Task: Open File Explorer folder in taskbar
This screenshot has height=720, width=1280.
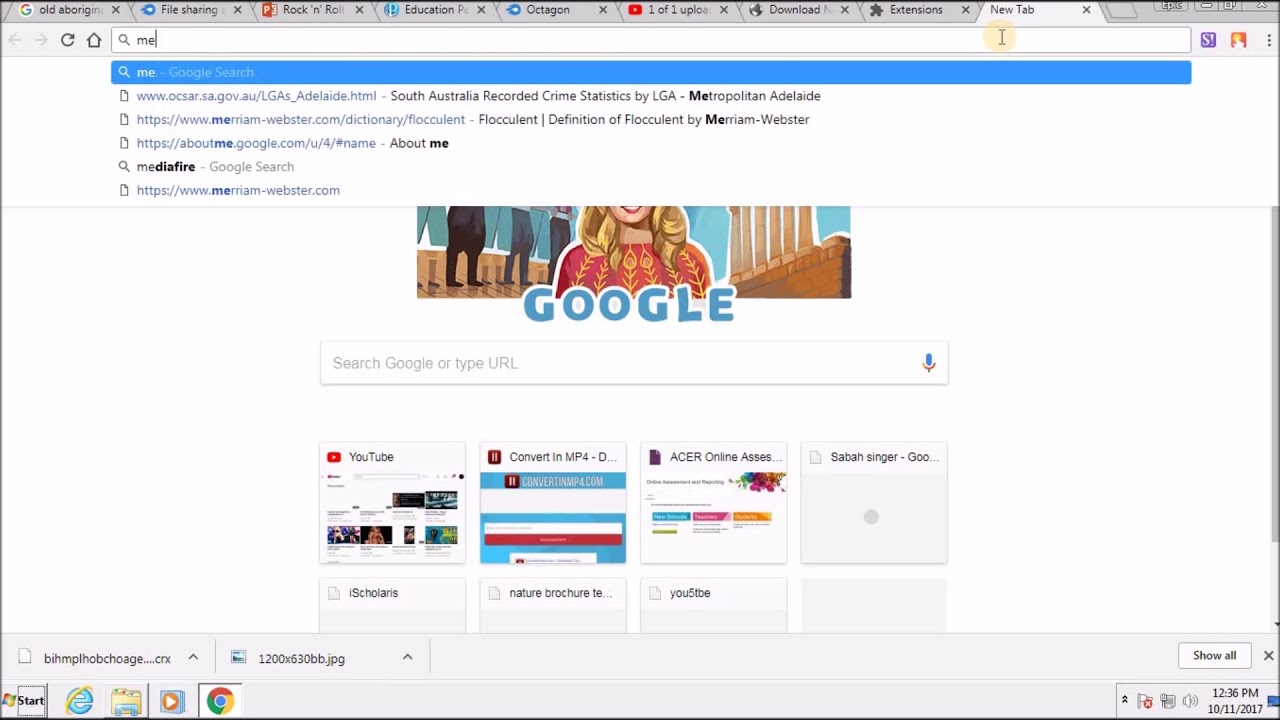Action: click(x=126, y=701)
